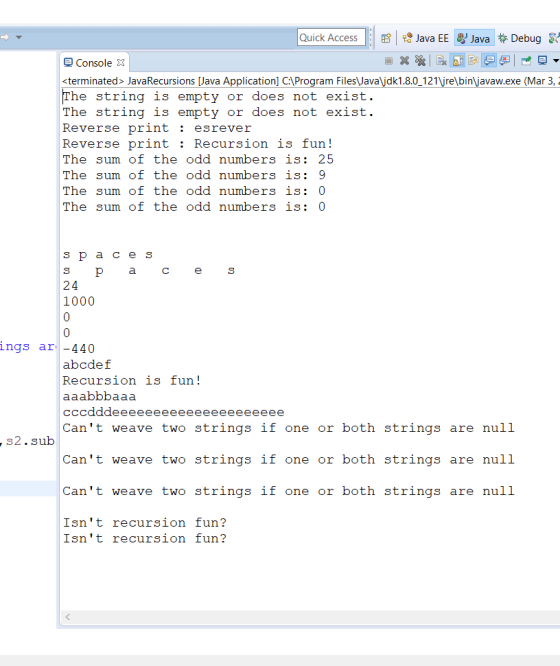Screen dimensions: 560x666
Task: Pin the console with the Pin Console icon
Action: (526, 61)
